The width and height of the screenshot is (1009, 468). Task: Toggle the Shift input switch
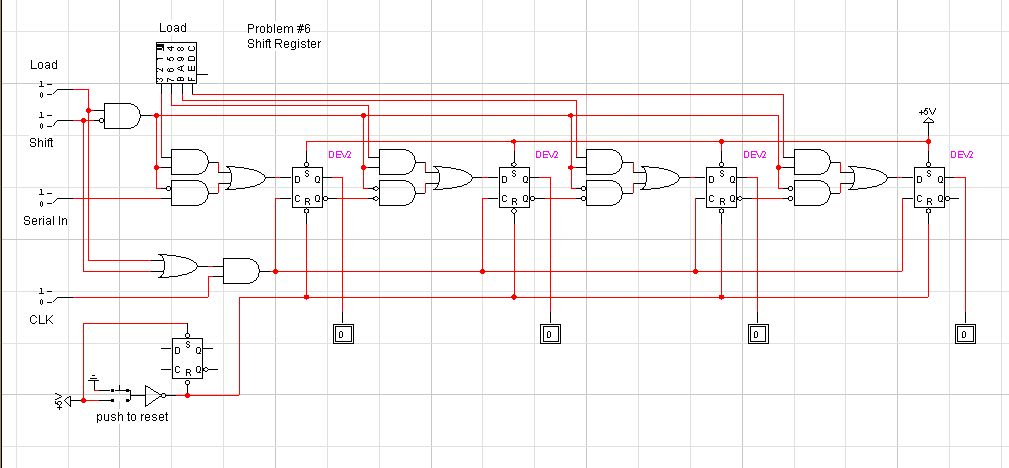(x=45, y=121)
